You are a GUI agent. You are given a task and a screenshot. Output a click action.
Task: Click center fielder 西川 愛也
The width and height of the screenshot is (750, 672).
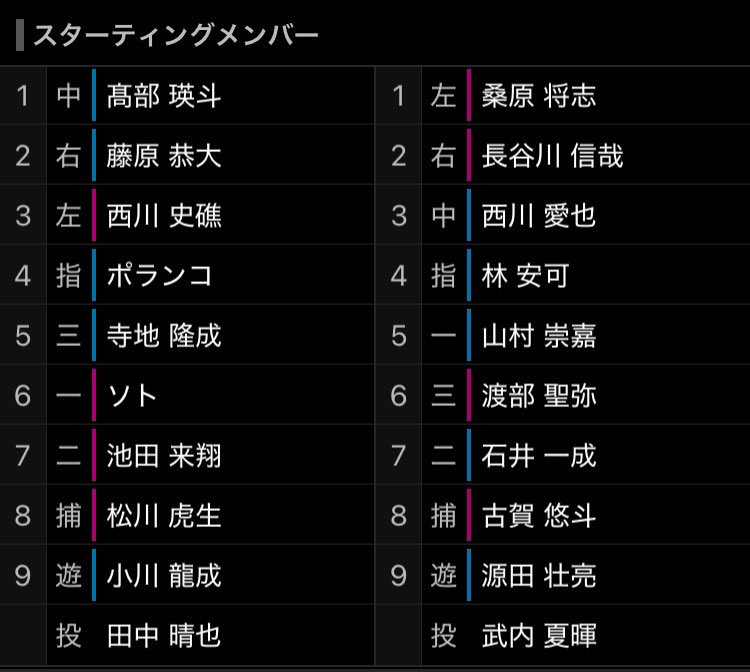tap(539, 216)
